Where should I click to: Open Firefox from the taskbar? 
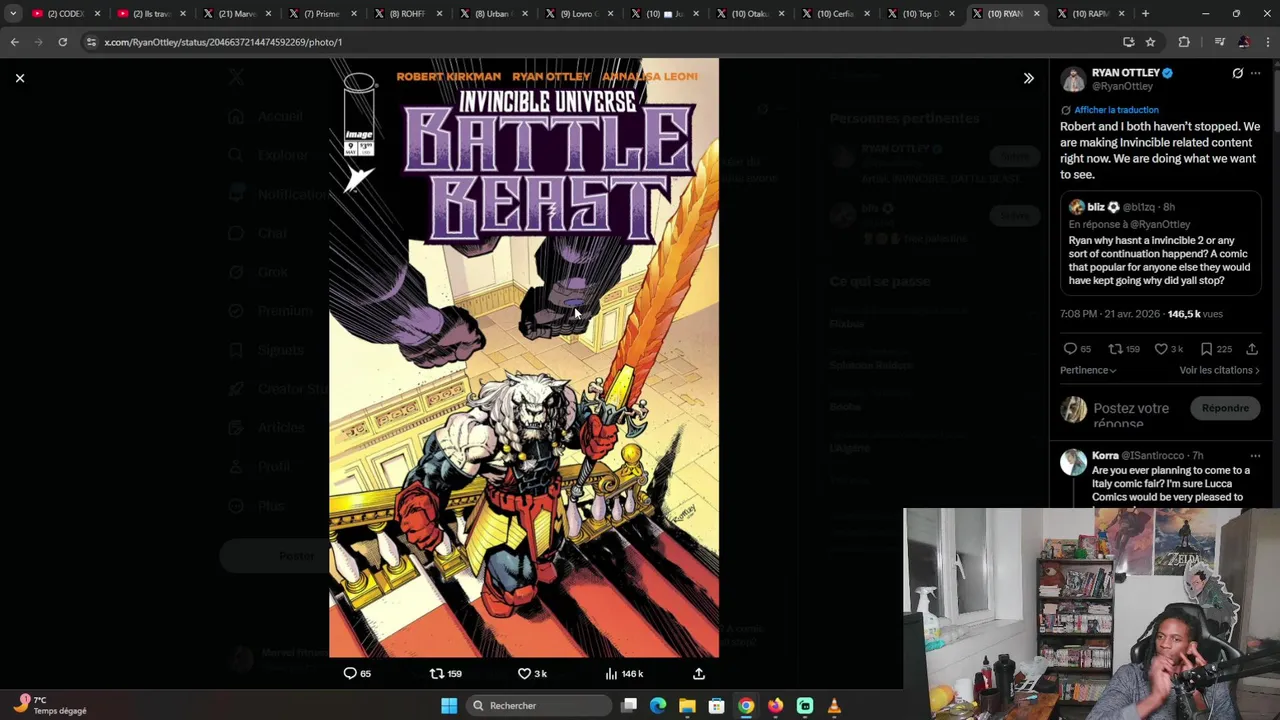775,706
